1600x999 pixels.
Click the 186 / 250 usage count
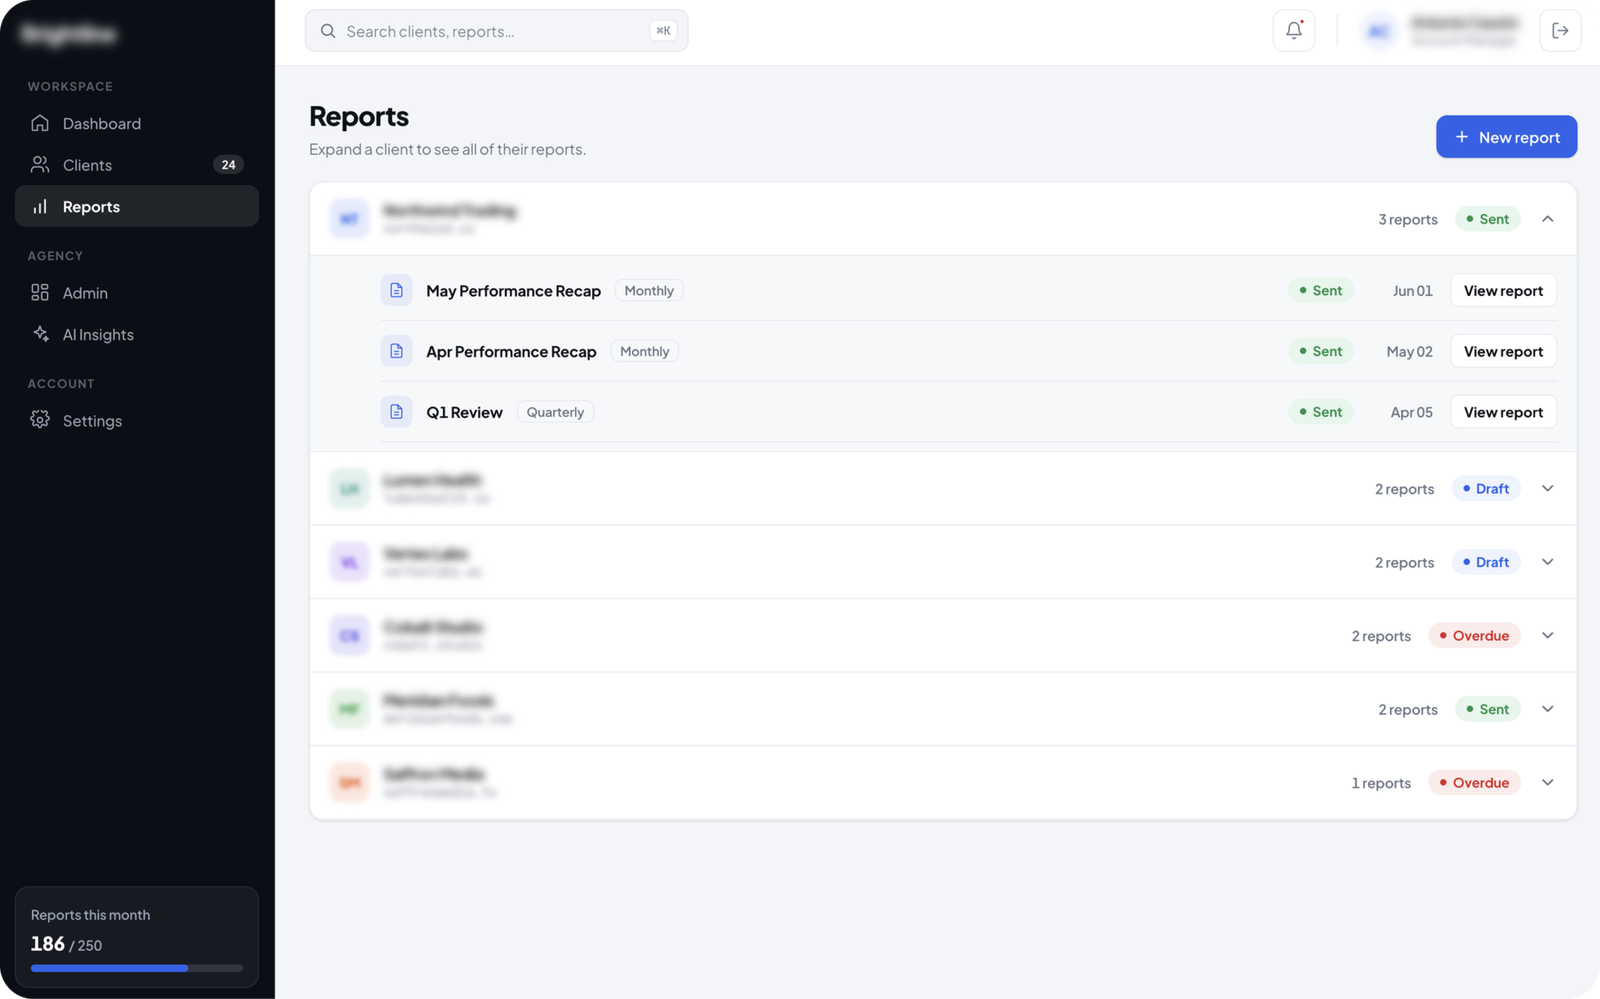pos(66,944)
